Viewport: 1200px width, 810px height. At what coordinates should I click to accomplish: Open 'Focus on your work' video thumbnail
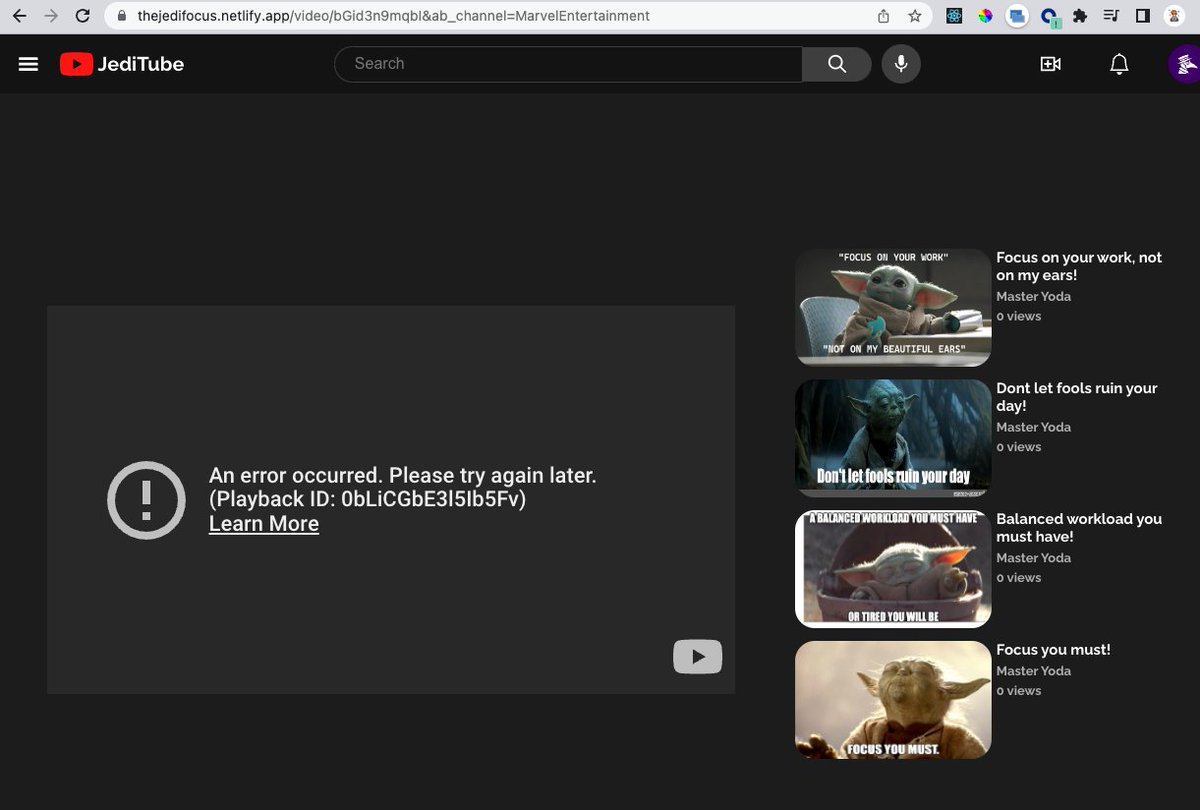893,307
